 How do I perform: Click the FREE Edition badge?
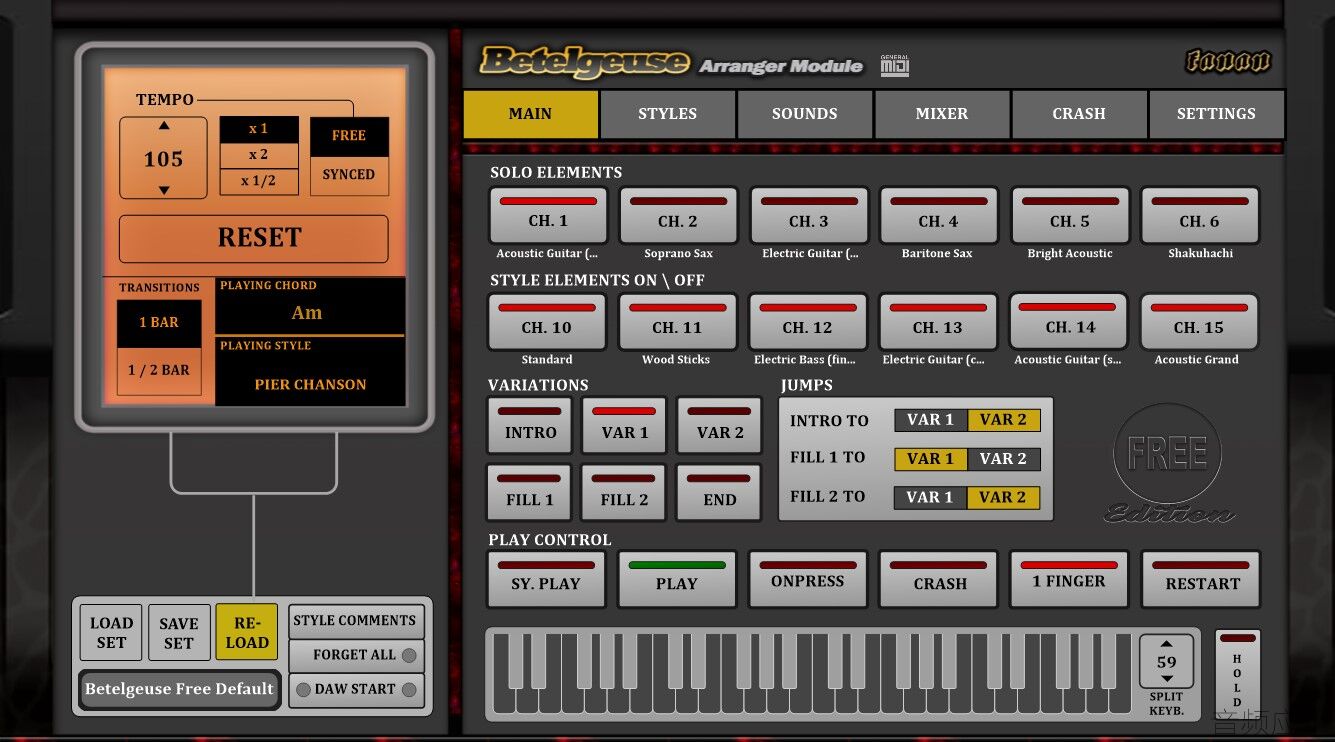1167,464
